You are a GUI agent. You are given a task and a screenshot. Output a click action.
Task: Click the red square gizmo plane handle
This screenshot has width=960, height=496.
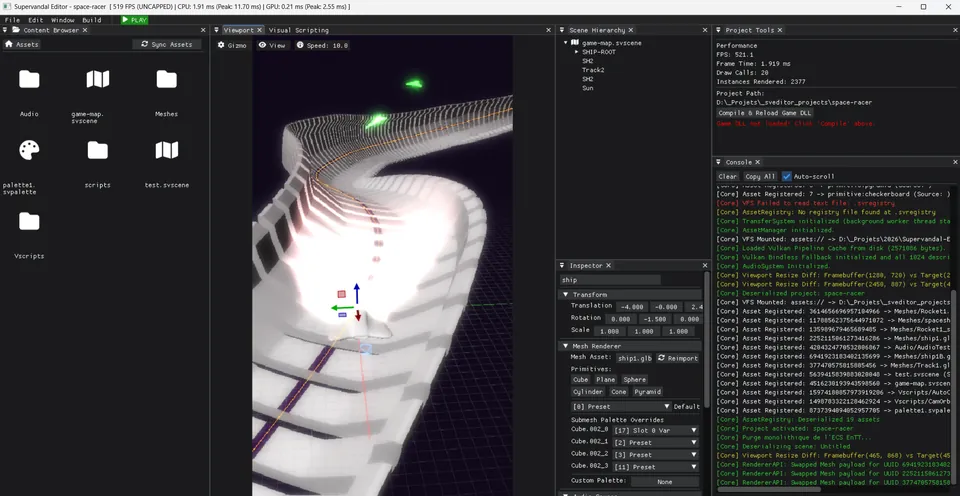tap(342, 294)
